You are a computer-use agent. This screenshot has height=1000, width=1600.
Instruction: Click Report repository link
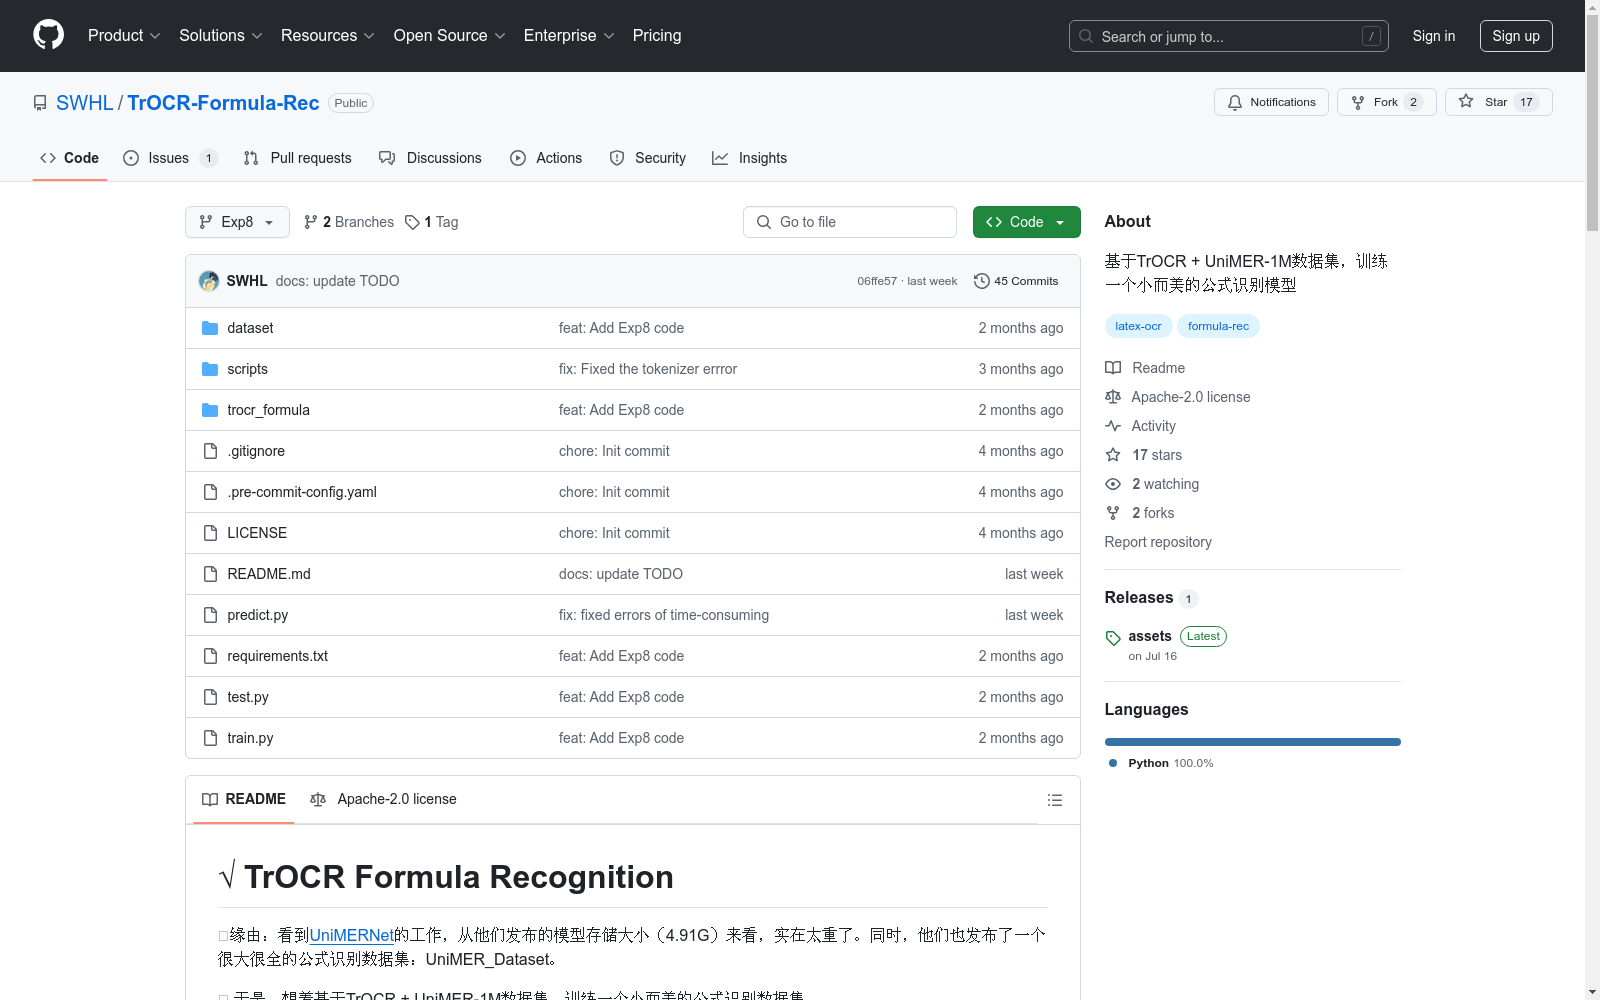1158,542
